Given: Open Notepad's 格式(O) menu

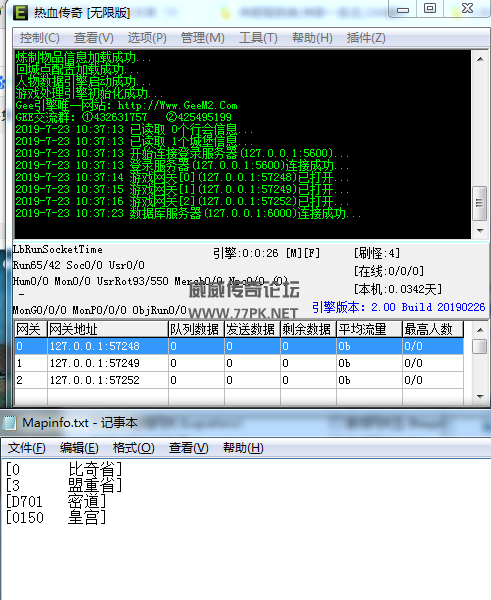Looking at the screenshot, I should click(134, 448).
